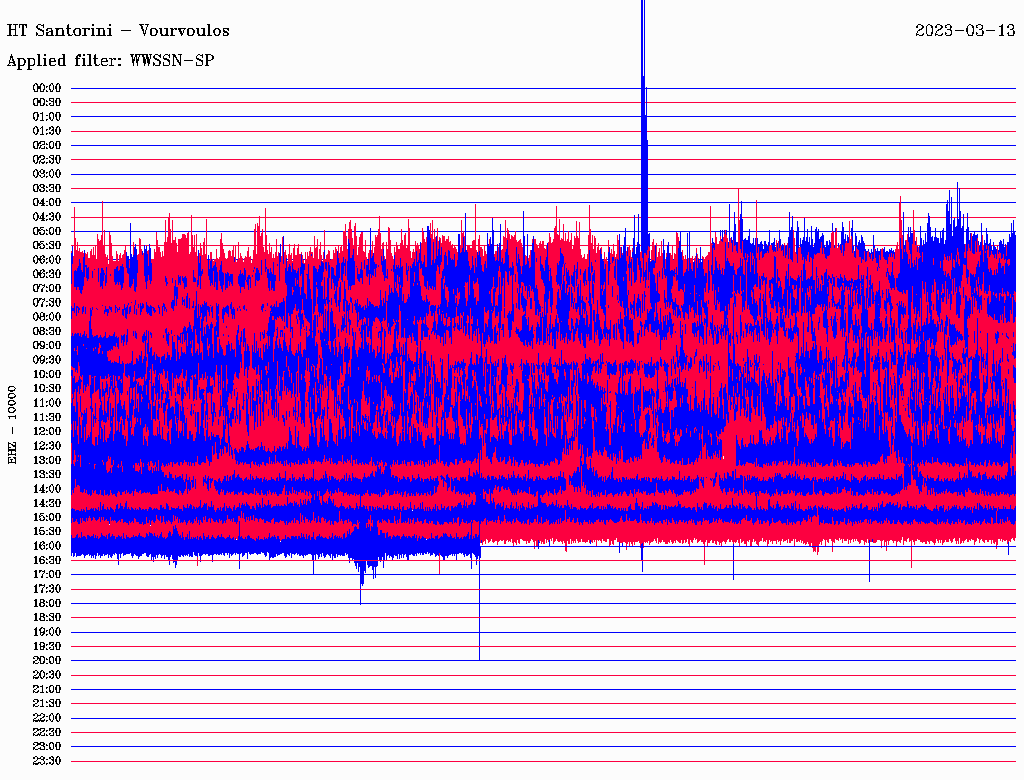Click the 22:00 time label
Image resolution: width=1024 pixels, height=780 pixels.
tap(47, 717)
